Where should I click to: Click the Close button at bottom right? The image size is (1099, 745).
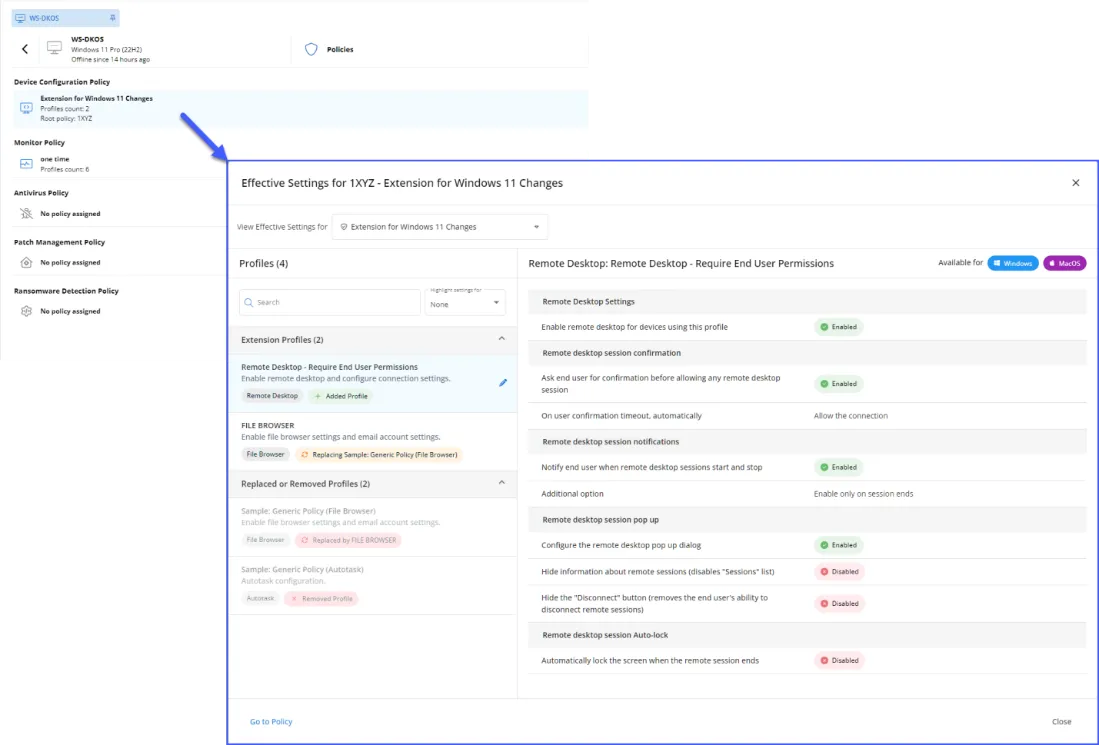[1061, 721]
